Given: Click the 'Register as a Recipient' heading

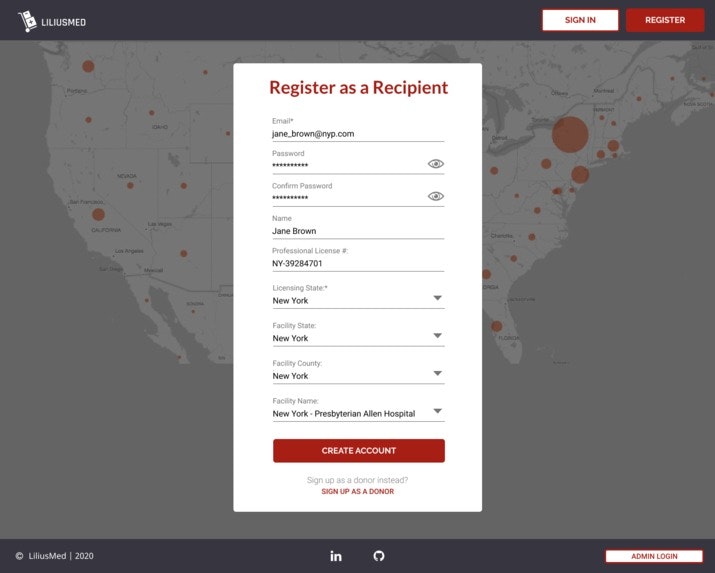Looking at the screenshot, I should (358, 88).
